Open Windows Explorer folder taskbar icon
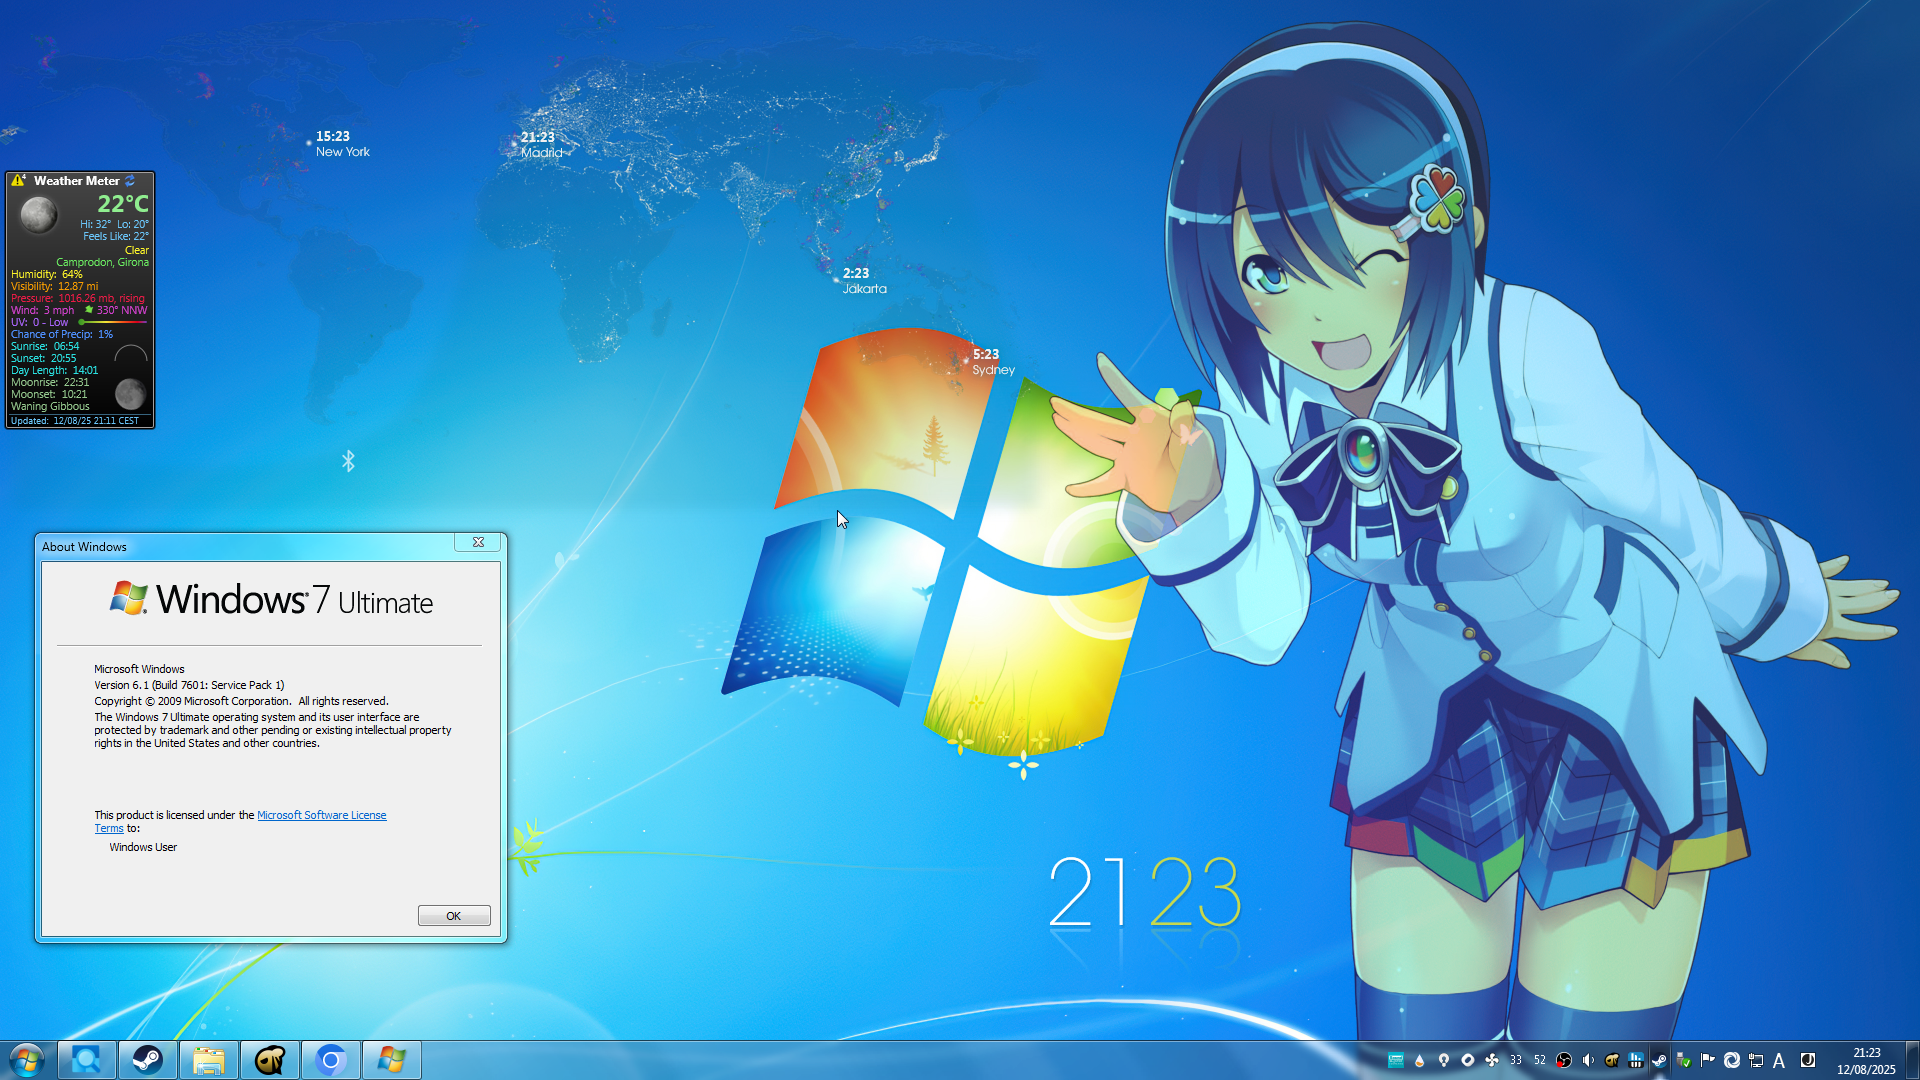Viewport: 1920px width, 1080px height. (208, 1060)
